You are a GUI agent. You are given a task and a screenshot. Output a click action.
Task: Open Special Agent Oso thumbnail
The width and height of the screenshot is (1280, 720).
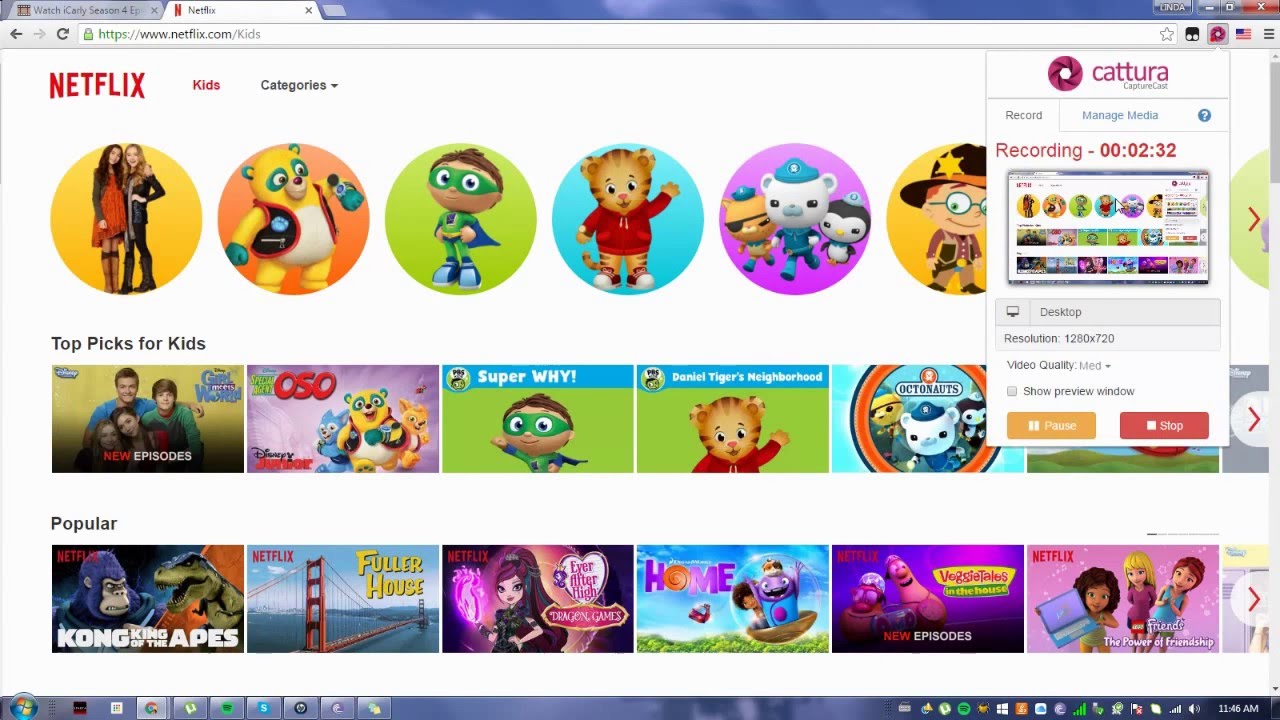(x=343, y=419)
